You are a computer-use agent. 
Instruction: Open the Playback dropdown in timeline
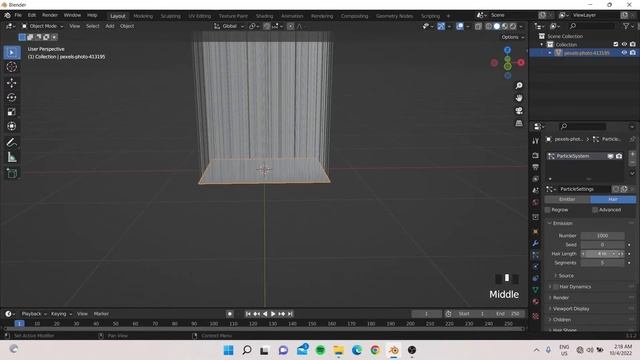[34, 314]
